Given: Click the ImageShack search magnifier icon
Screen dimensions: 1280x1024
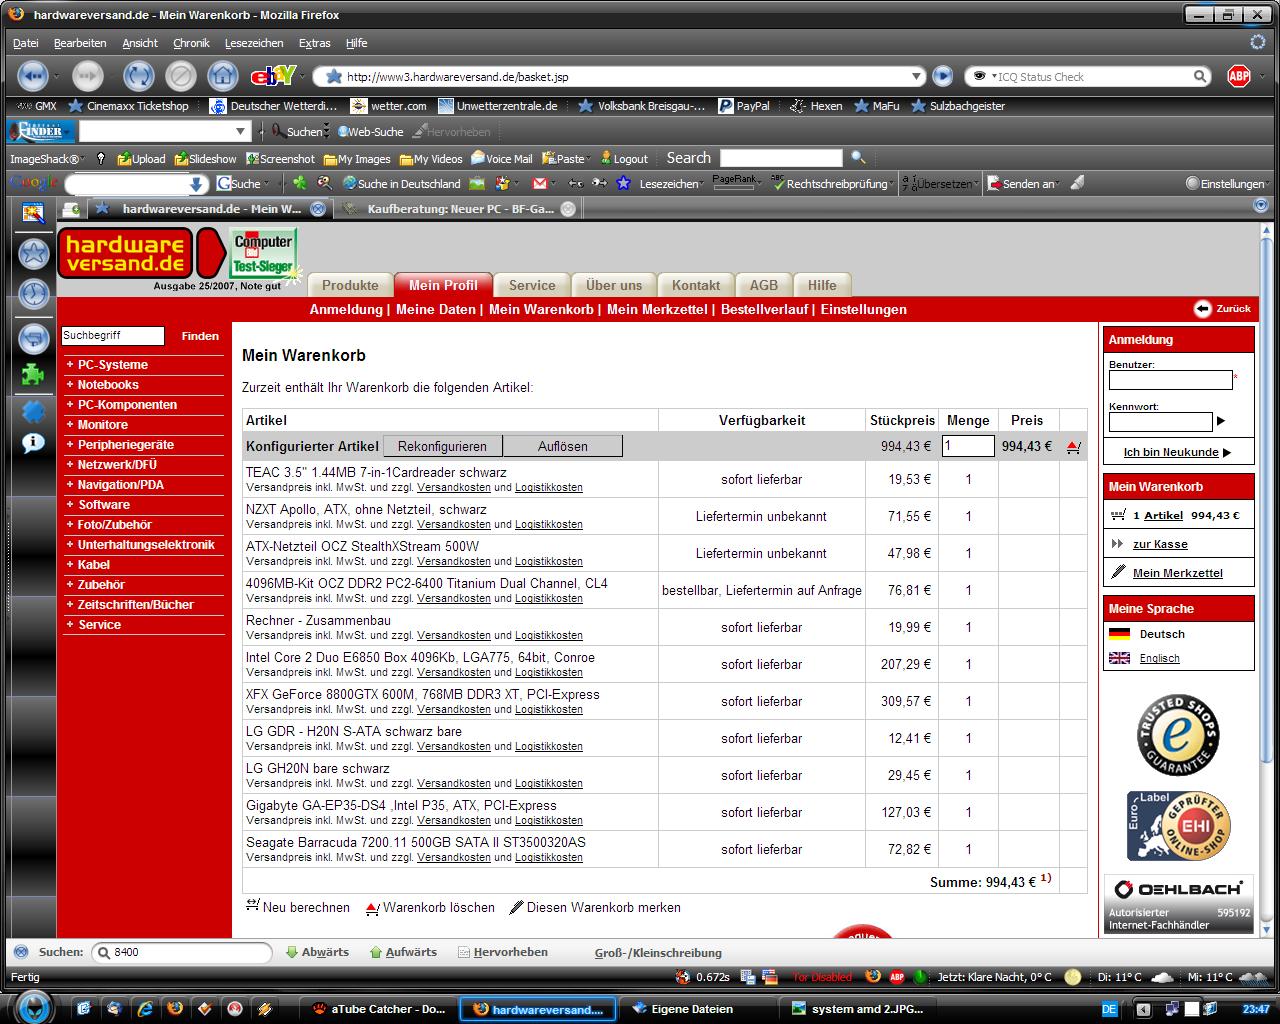Looking at the screenshot, I should click(858, 158).
